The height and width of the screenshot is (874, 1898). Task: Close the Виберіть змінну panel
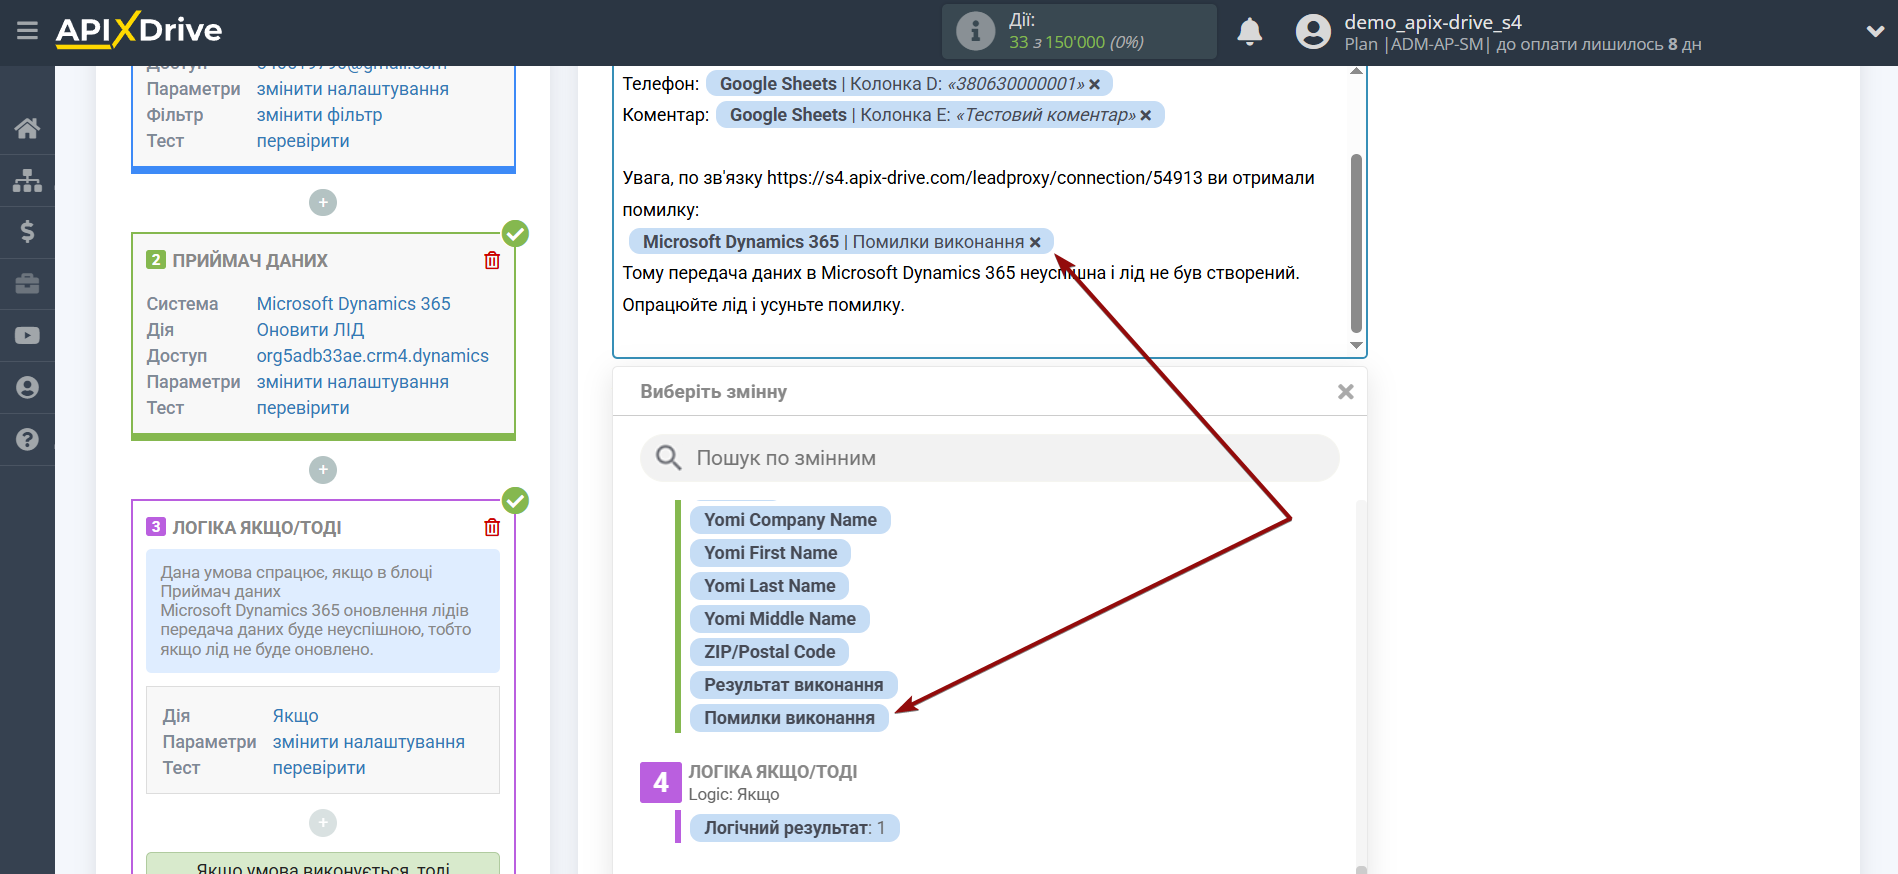[1346, 392]
